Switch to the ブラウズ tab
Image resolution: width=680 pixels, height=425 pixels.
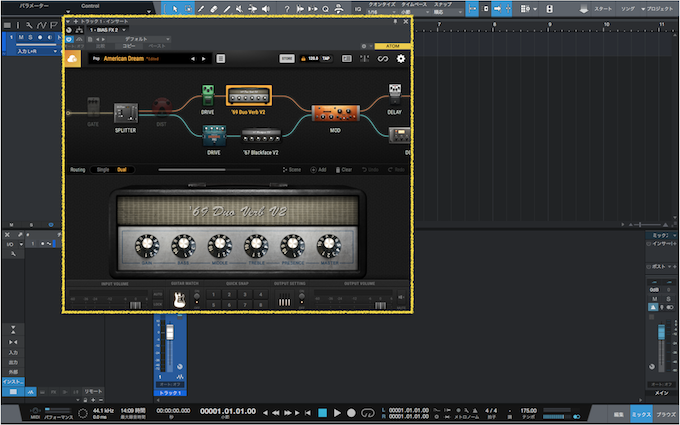[666, 415]
